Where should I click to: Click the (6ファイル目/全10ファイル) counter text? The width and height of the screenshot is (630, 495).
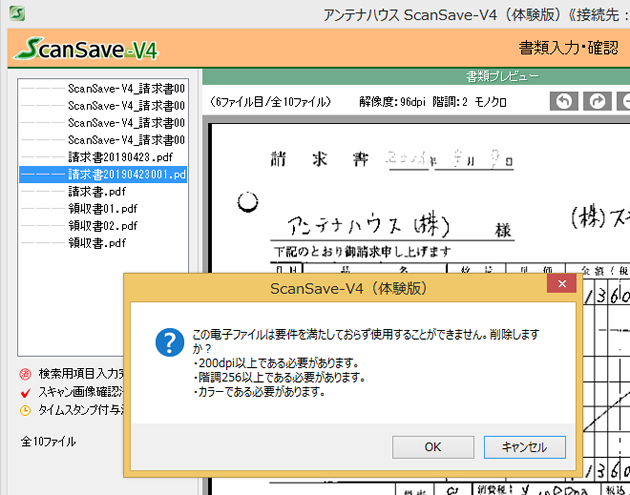[x=270, y=102]
